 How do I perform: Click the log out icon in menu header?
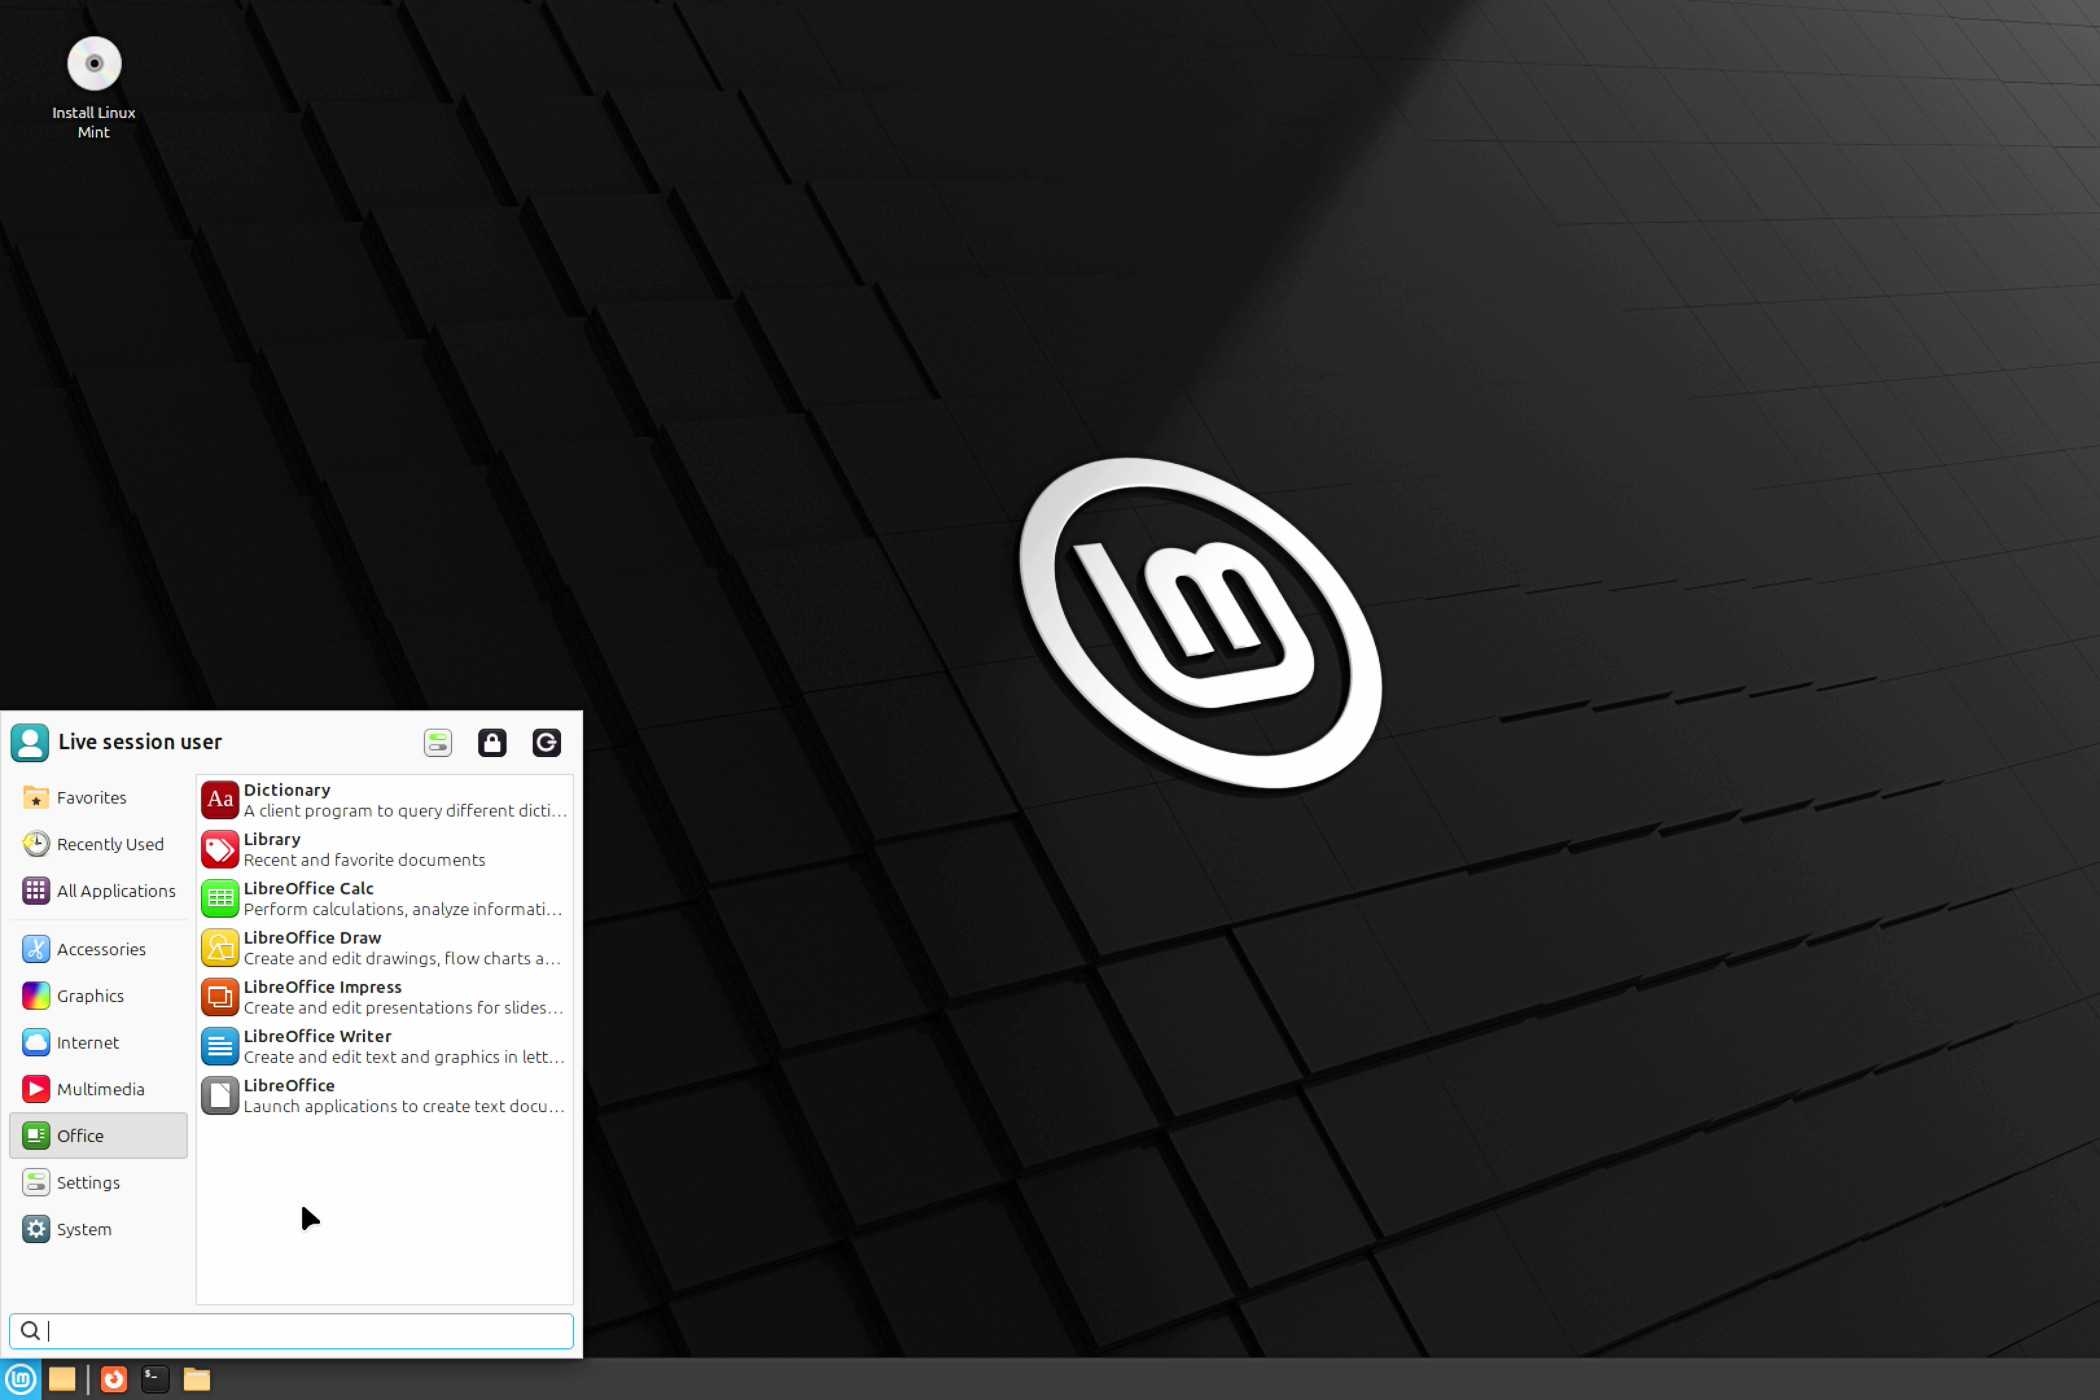tap(546, 742)
